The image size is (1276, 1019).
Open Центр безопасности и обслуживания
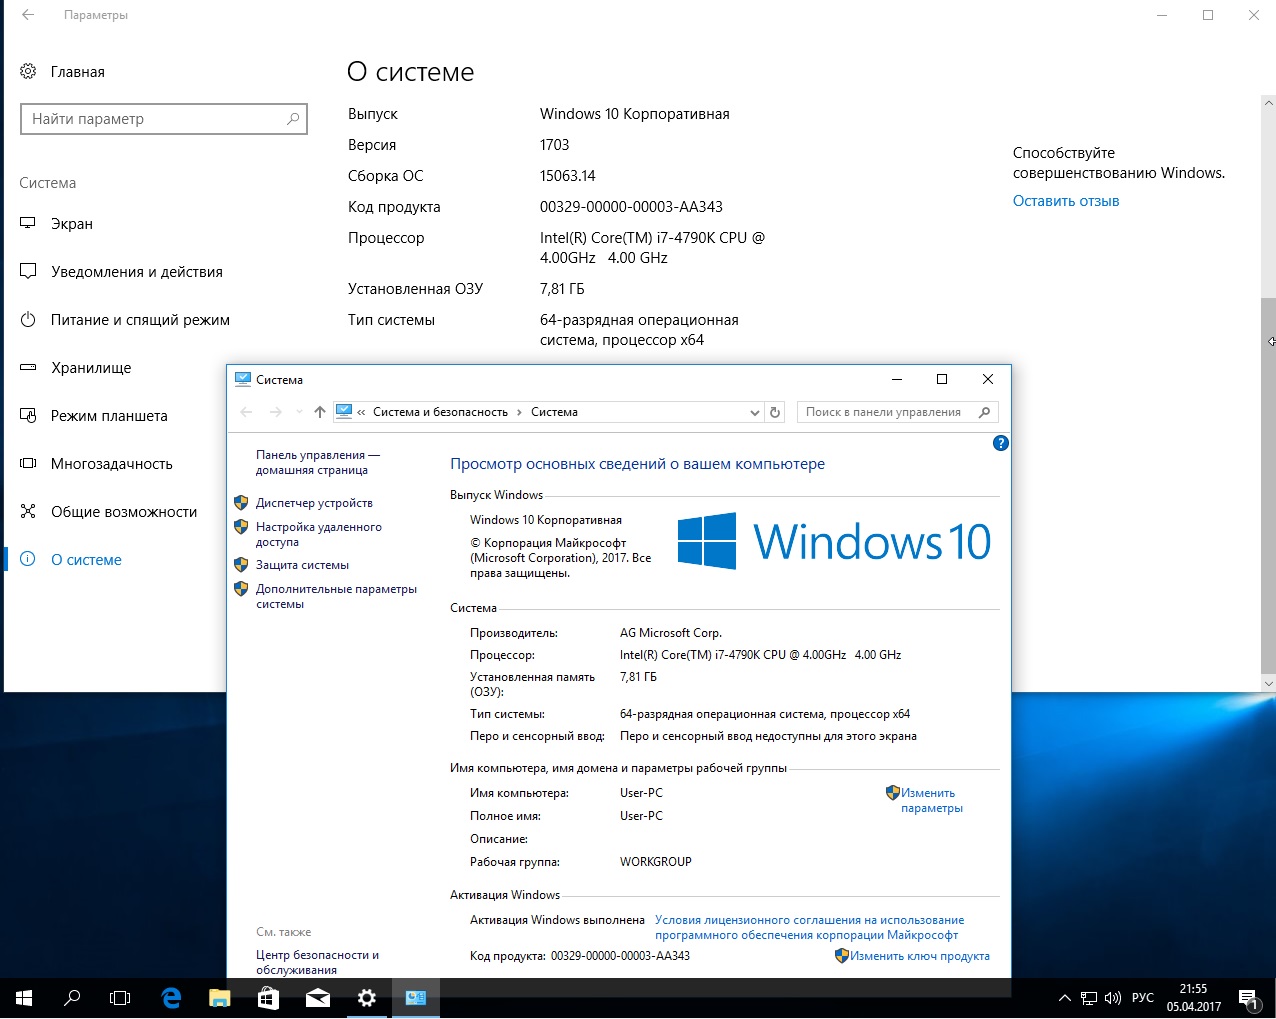coord(317,962)
